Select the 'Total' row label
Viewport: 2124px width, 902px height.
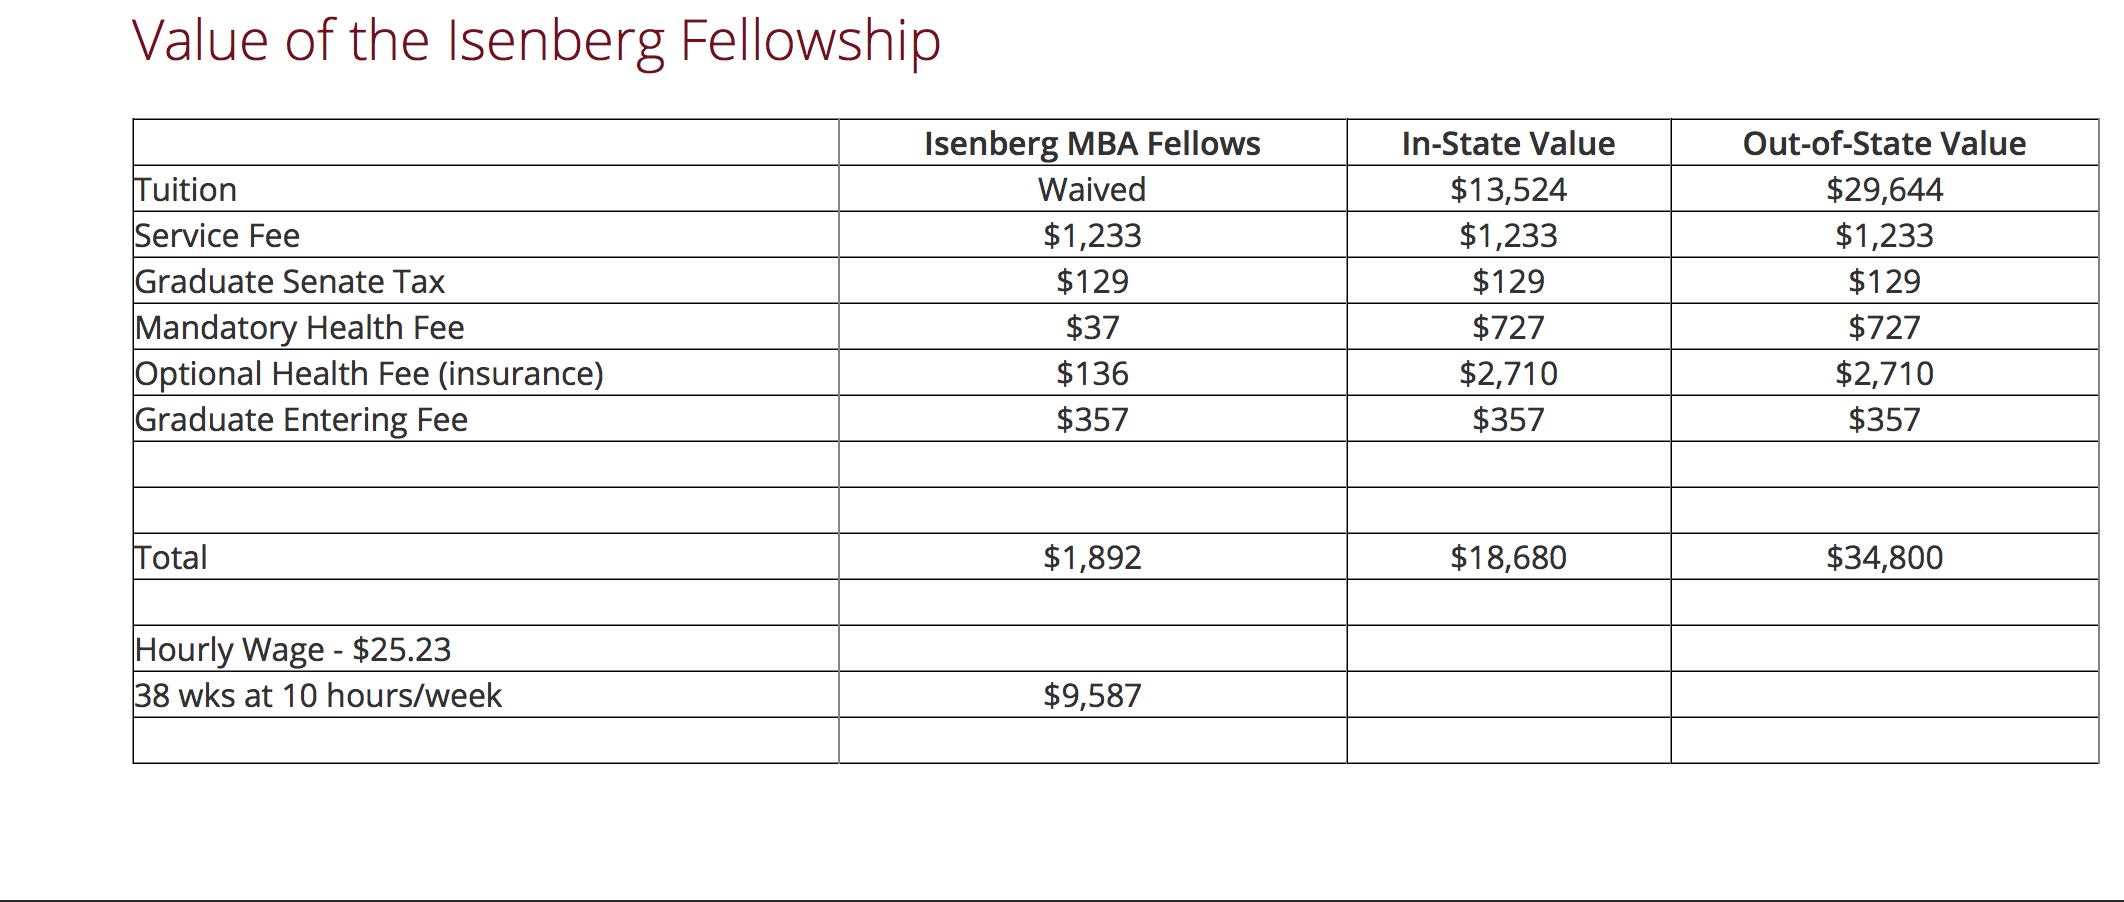pyautogui.click(x=171, y=558)
